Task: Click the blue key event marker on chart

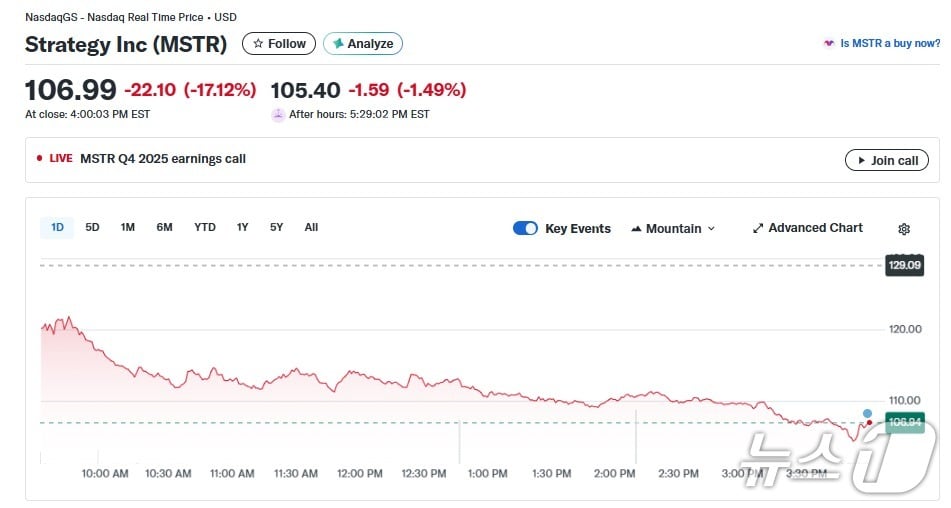Action: click(x=867, y=413)
